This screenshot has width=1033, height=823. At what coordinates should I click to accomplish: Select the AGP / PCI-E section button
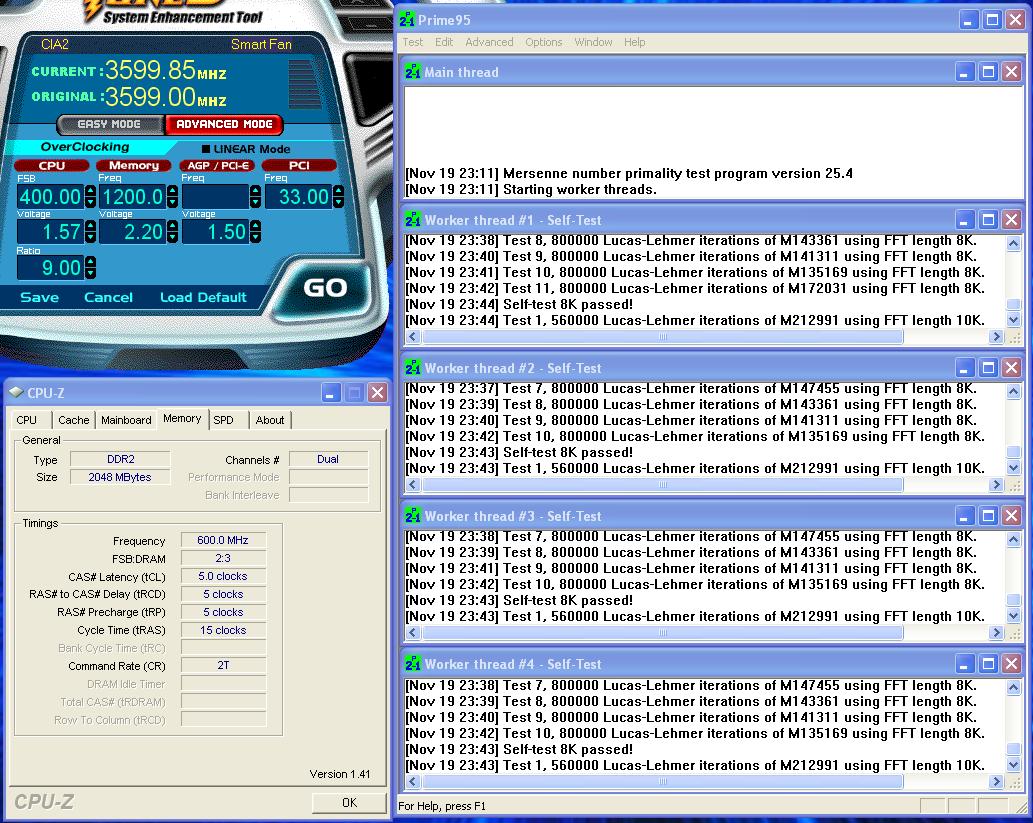[218, 165]
